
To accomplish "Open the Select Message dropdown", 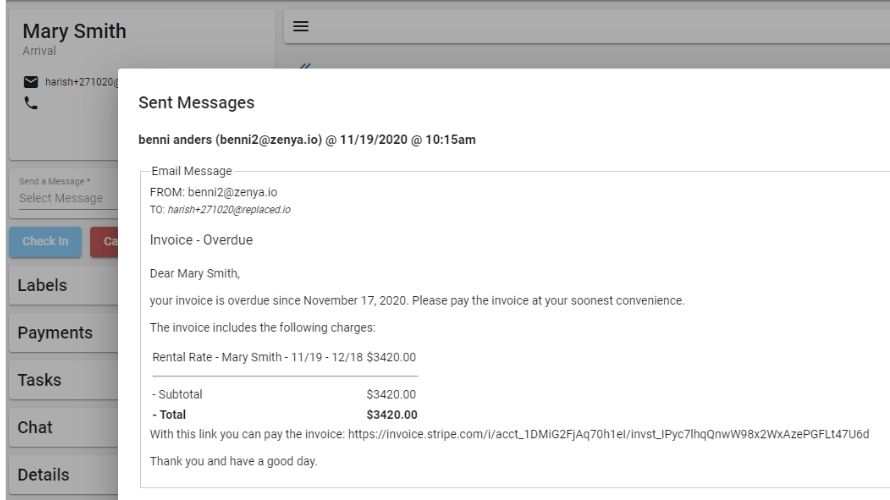I will [64, 198].
